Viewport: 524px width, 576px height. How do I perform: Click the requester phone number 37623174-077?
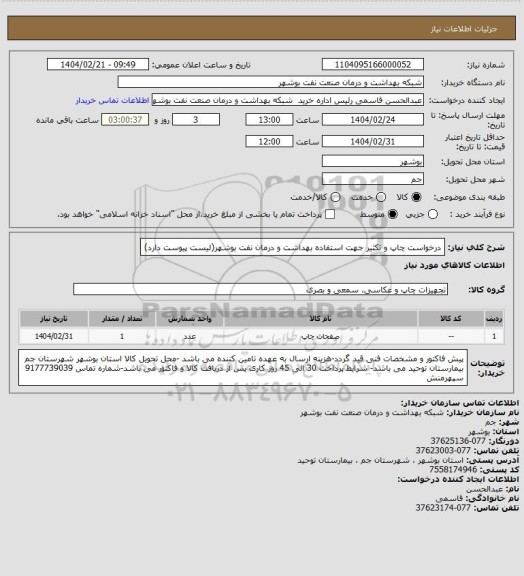tap(443, 508)
